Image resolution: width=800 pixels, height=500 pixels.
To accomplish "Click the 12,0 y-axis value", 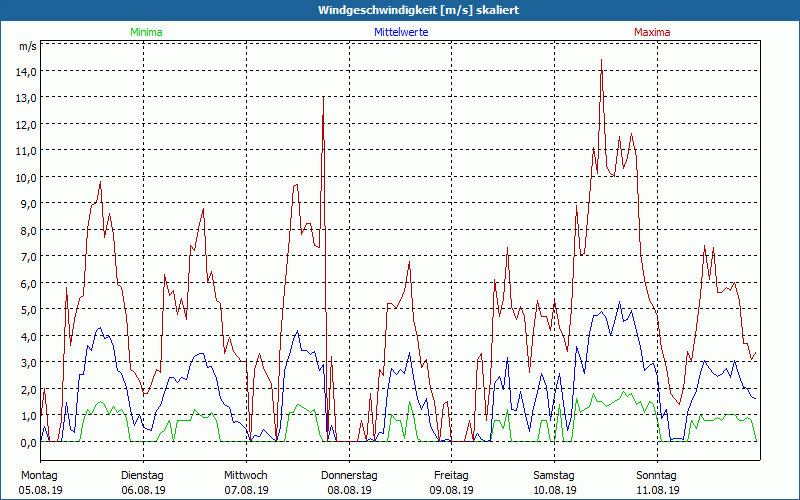I will [x=28, y=124].
